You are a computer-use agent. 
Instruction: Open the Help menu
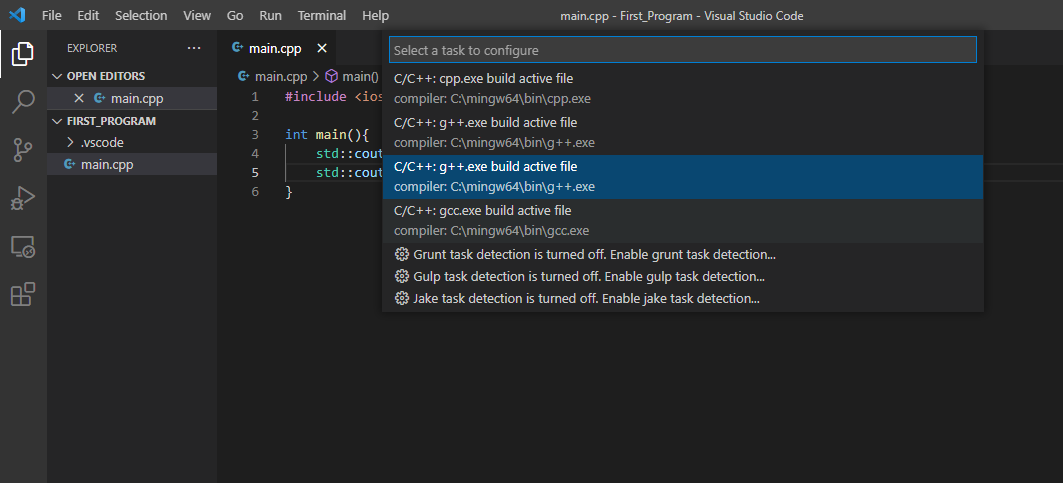click(x=376, y=15)
